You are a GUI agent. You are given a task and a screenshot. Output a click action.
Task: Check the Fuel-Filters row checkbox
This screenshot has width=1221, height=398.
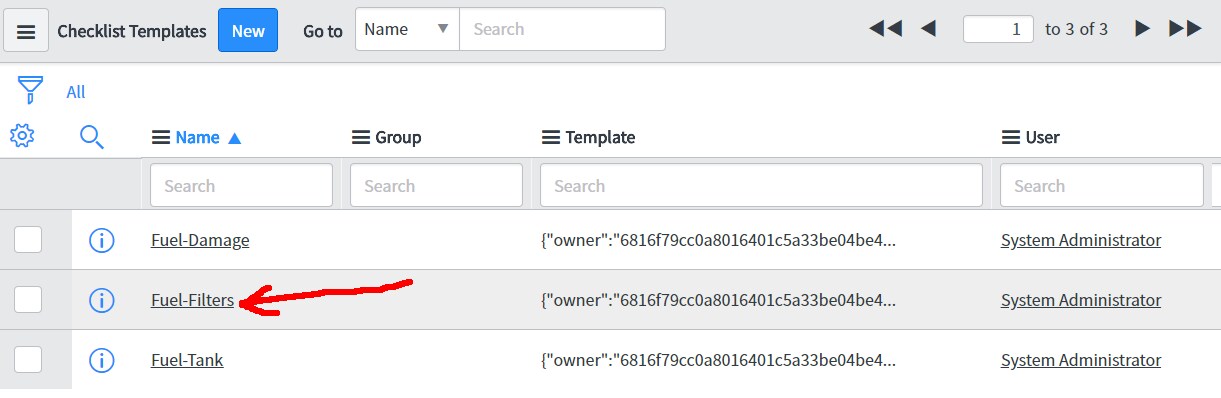[28, 299]
